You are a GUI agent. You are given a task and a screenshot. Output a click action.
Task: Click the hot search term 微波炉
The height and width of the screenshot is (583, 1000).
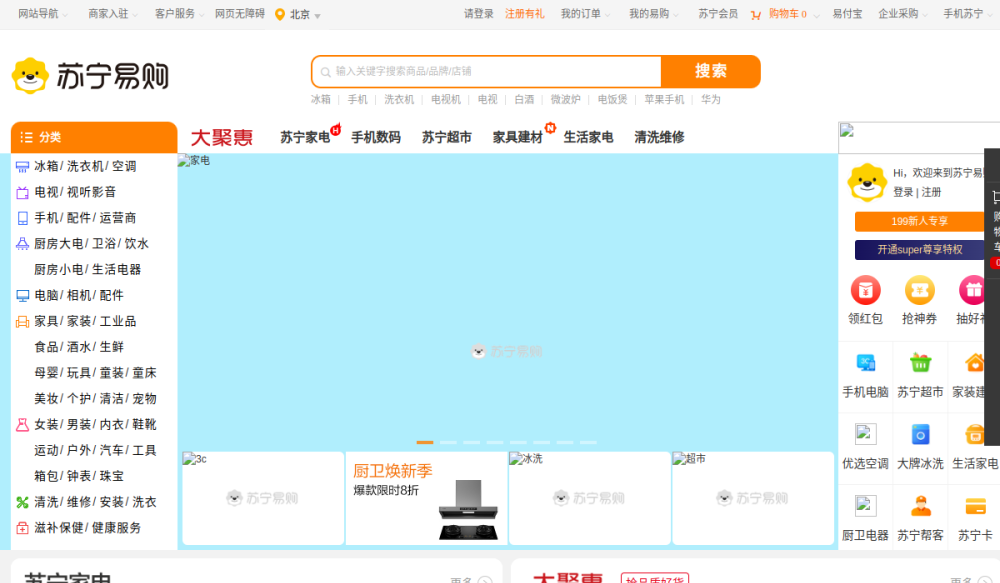(566, 100)
